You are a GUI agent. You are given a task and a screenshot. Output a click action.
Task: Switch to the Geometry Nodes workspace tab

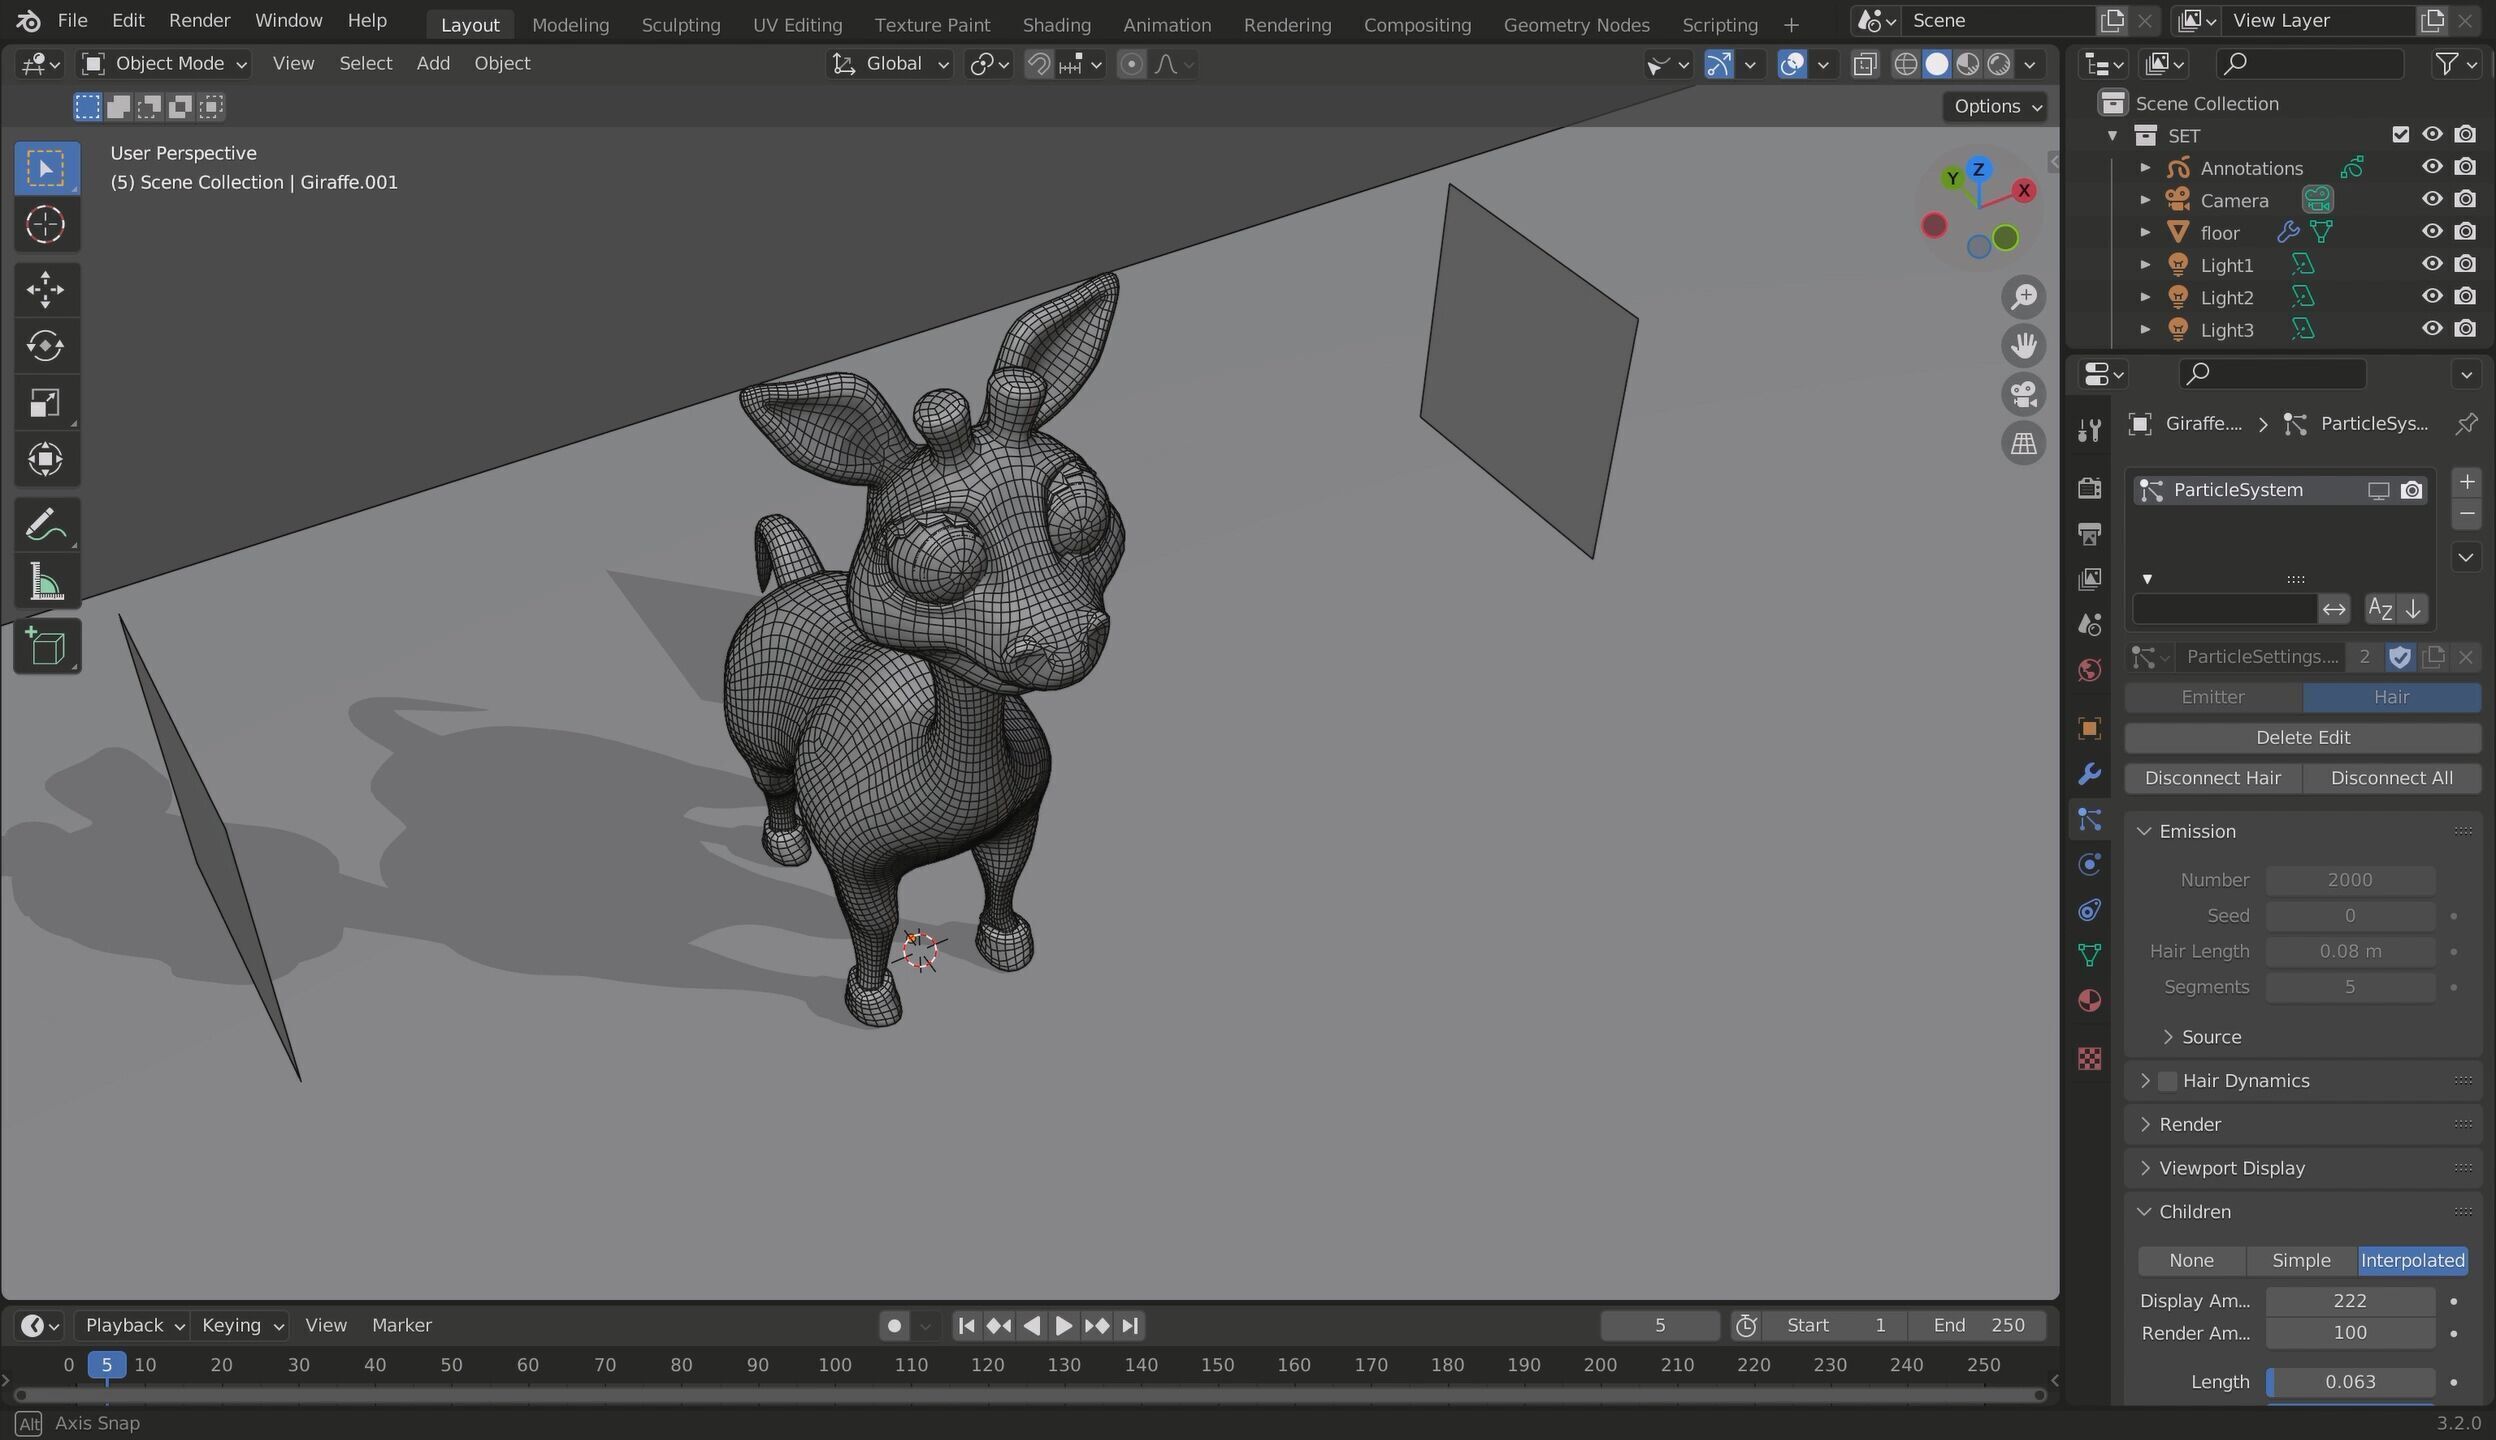pyautogui.click(x=1576, y=25)
